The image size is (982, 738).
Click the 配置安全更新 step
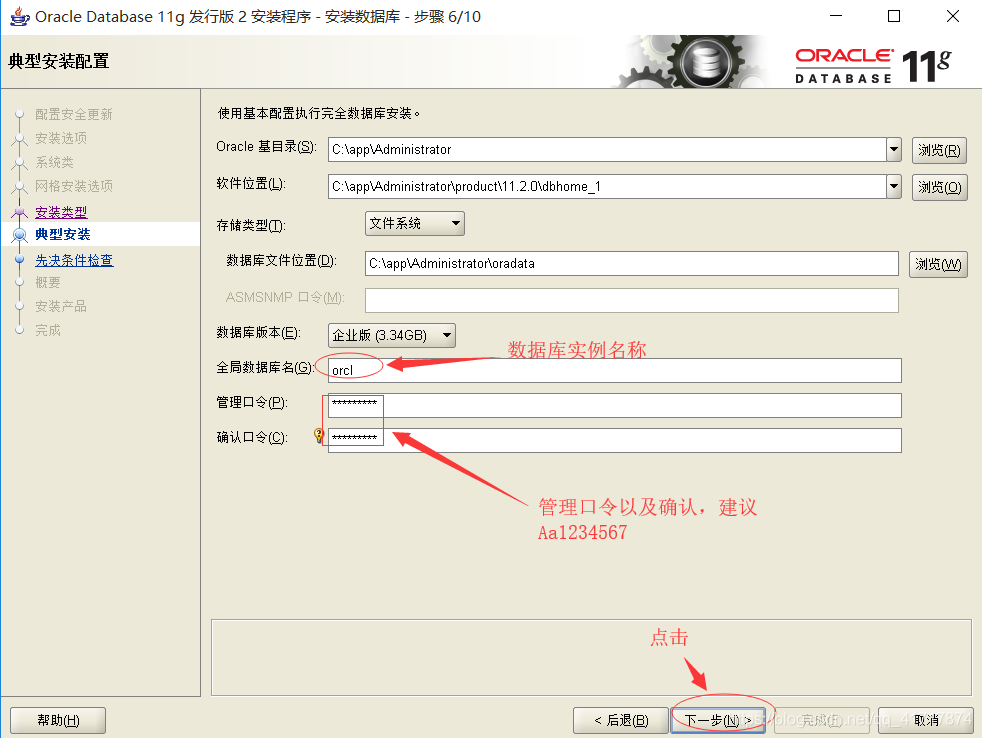[x=73, y=114]
